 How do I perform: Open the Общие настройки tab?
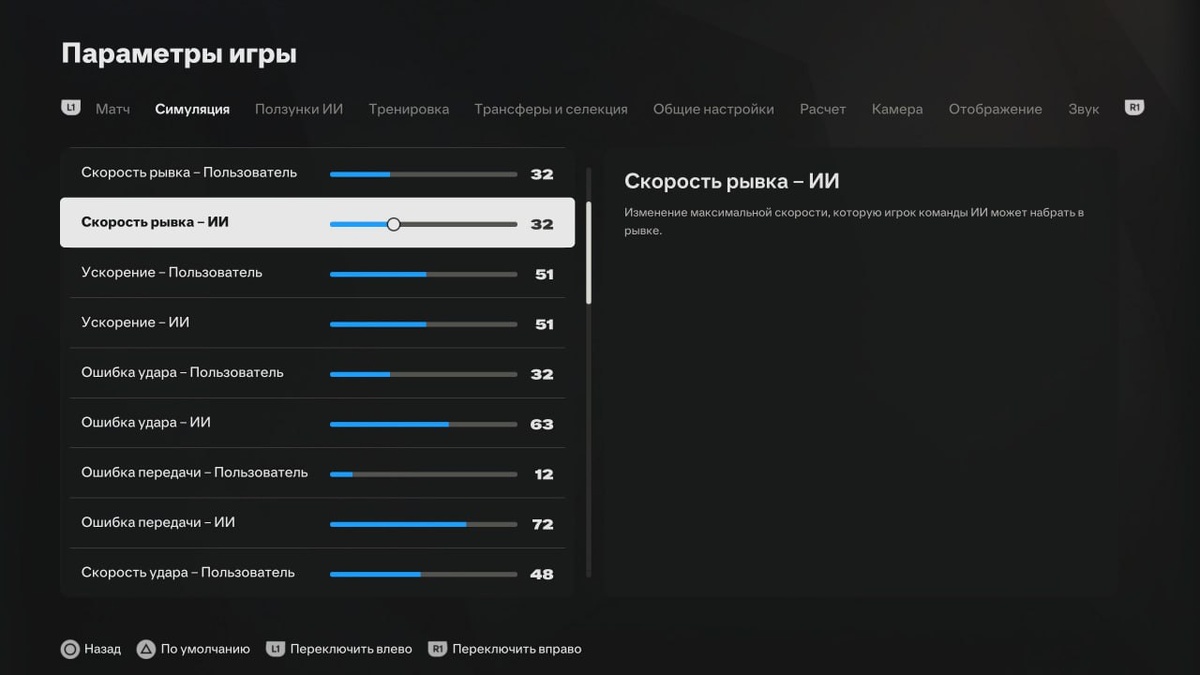[714, 109]
